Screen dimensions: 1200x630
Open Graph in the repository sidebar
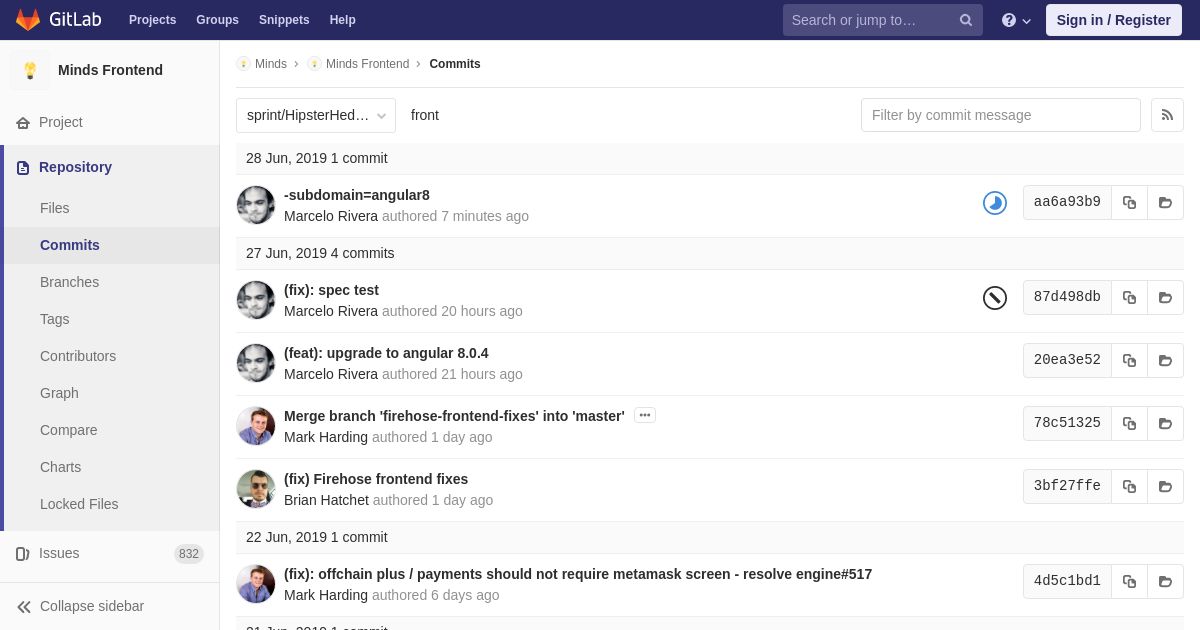point(59,393)
